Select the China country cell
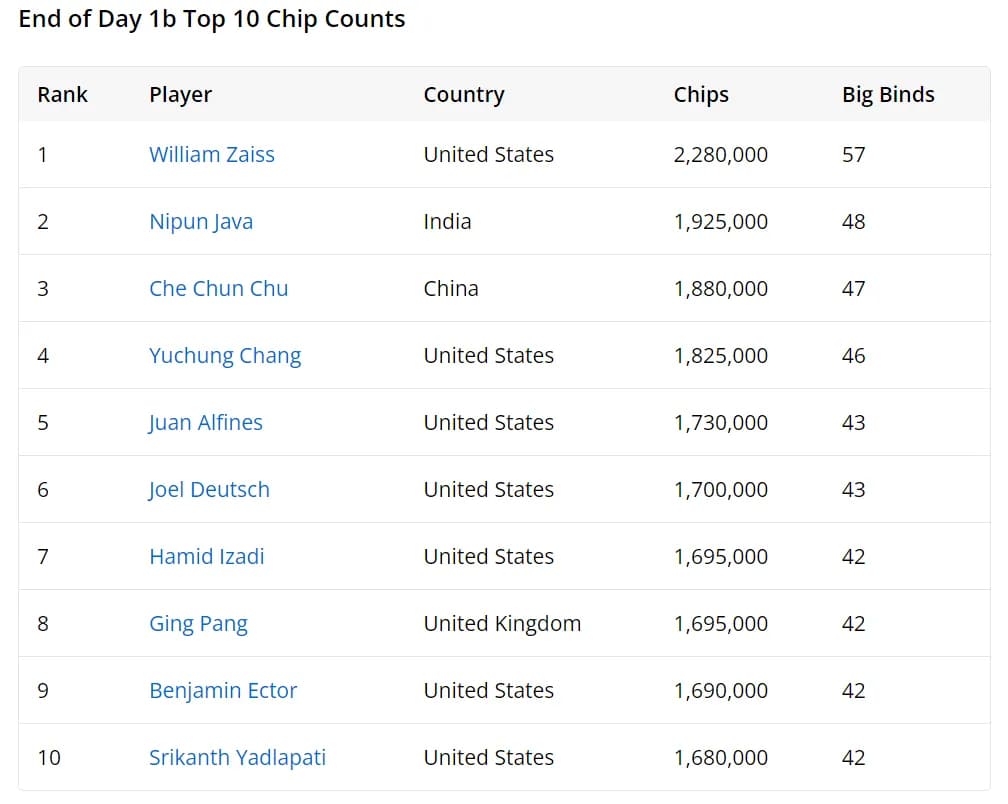Viewport: 1008px width, 804px height. click(451, 289)
